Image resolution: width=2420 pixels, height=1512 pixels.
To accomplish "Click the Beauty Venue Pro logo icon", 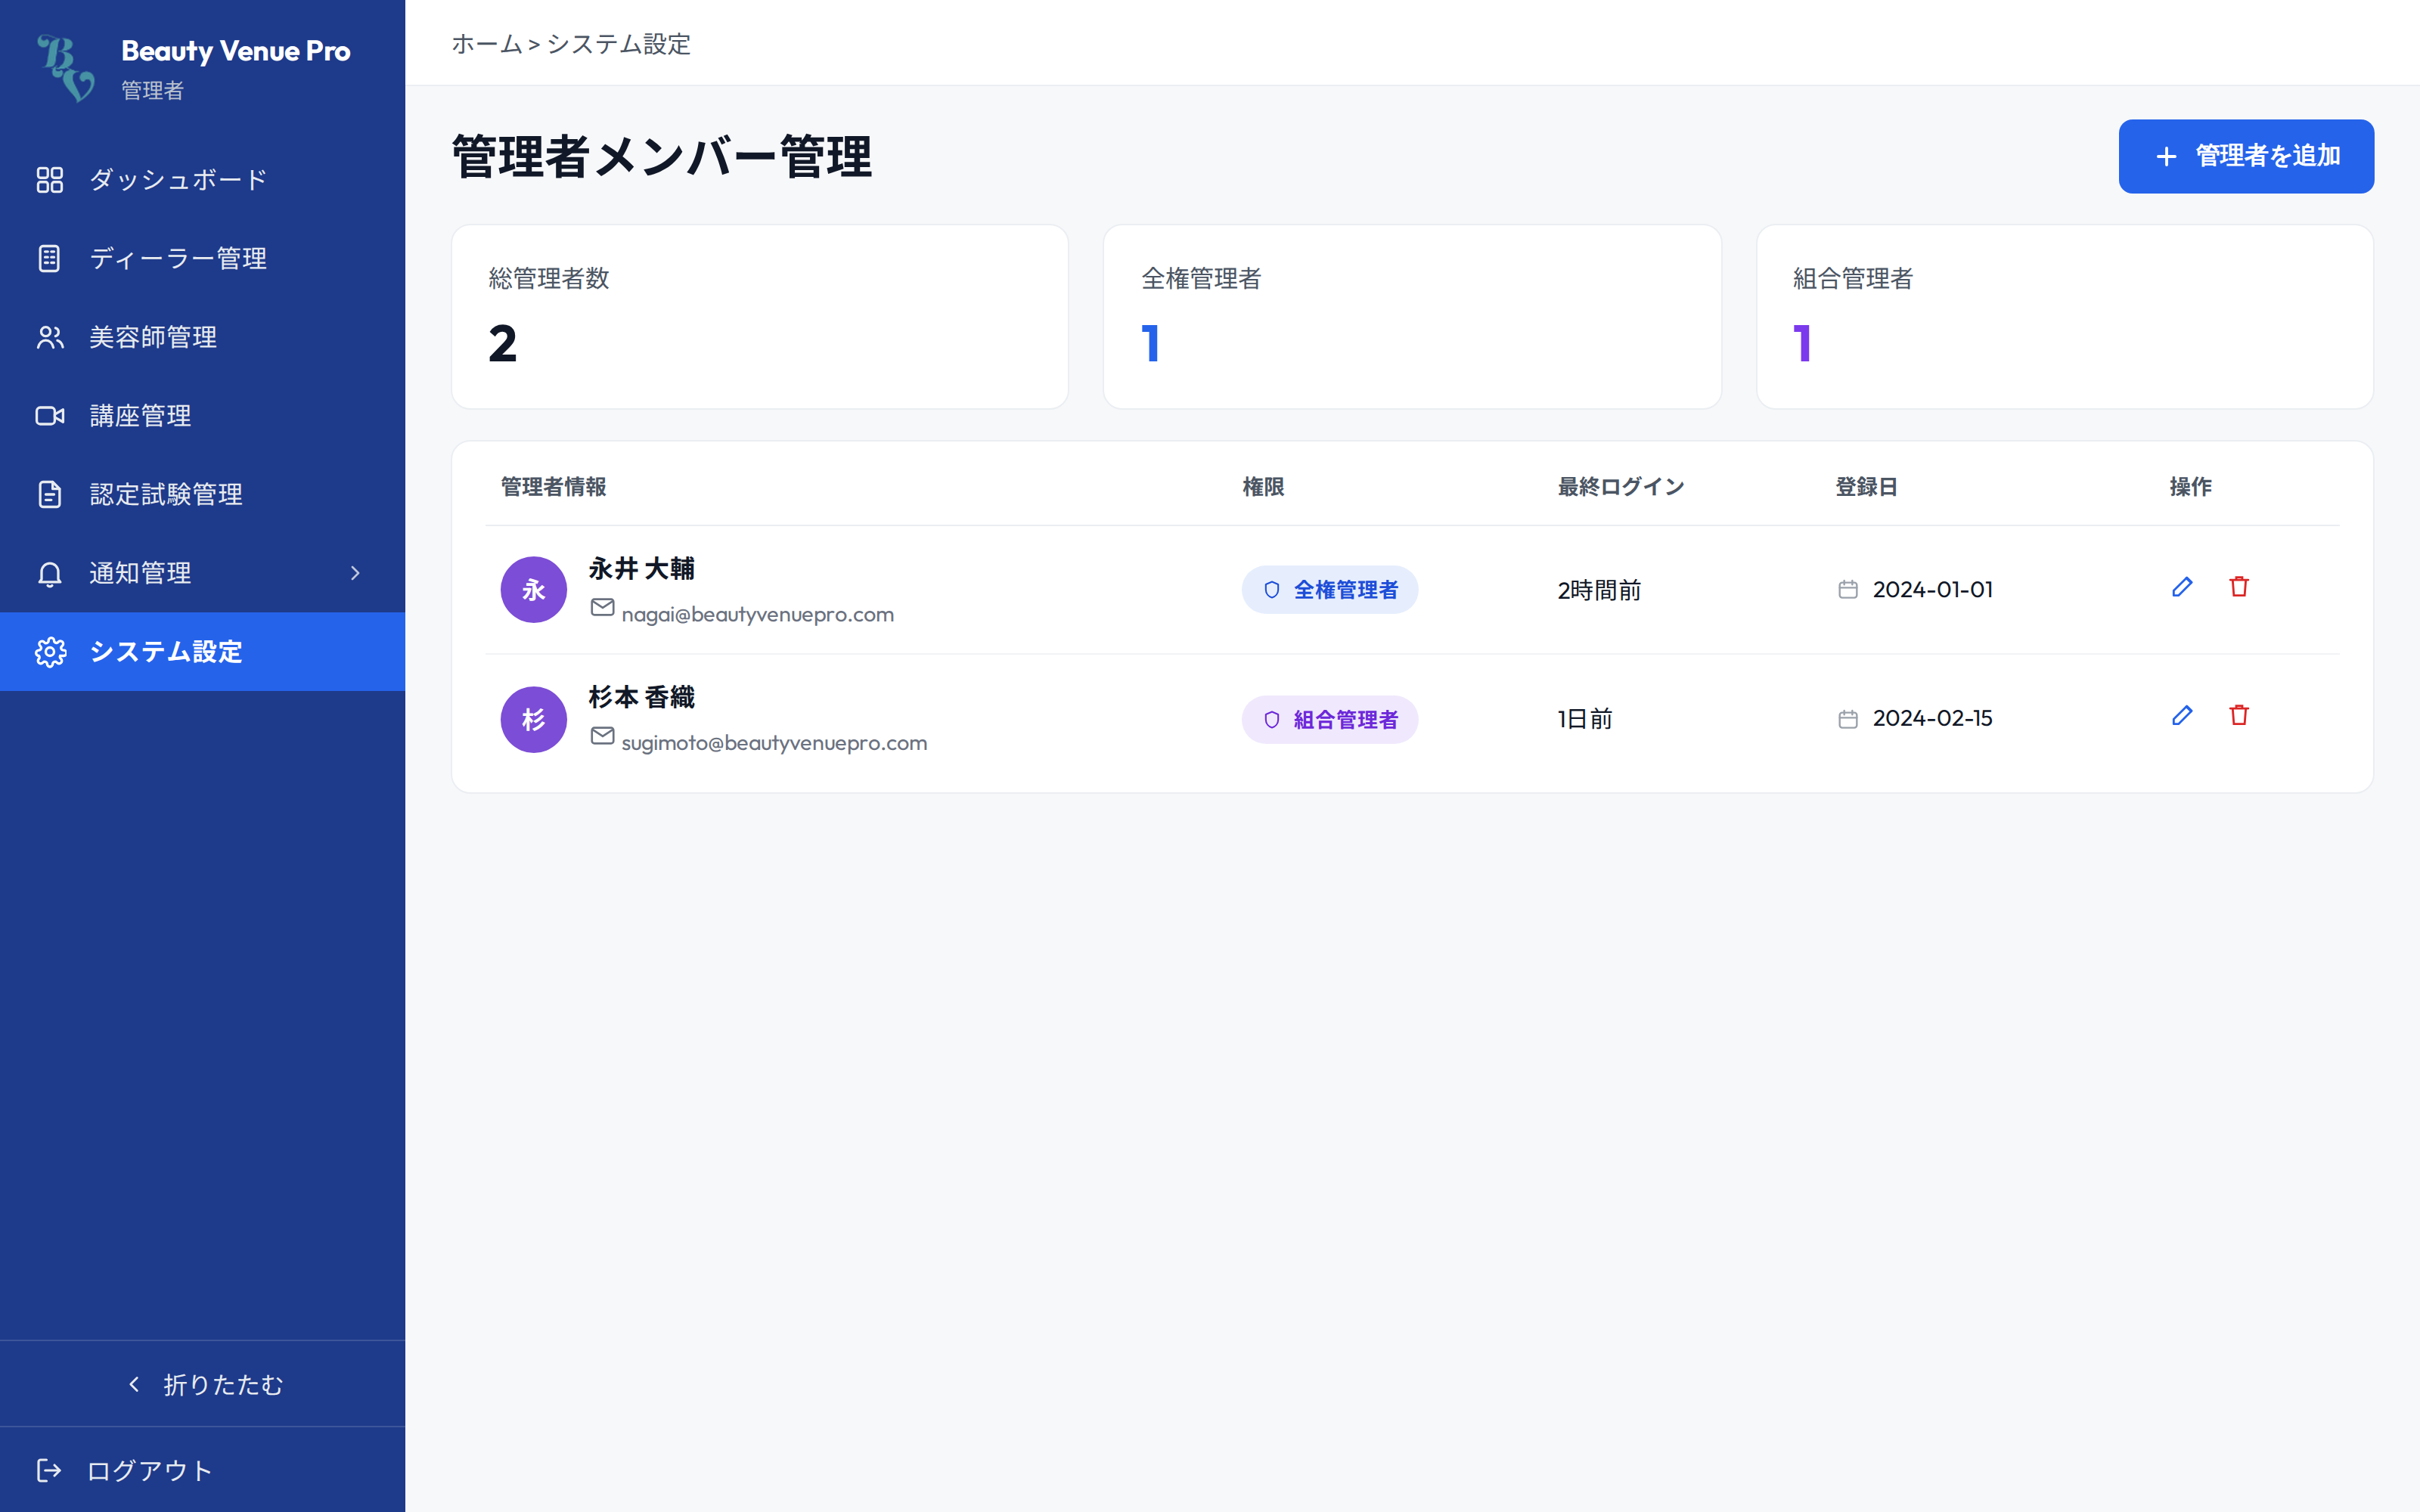I will tap(66, 68).
